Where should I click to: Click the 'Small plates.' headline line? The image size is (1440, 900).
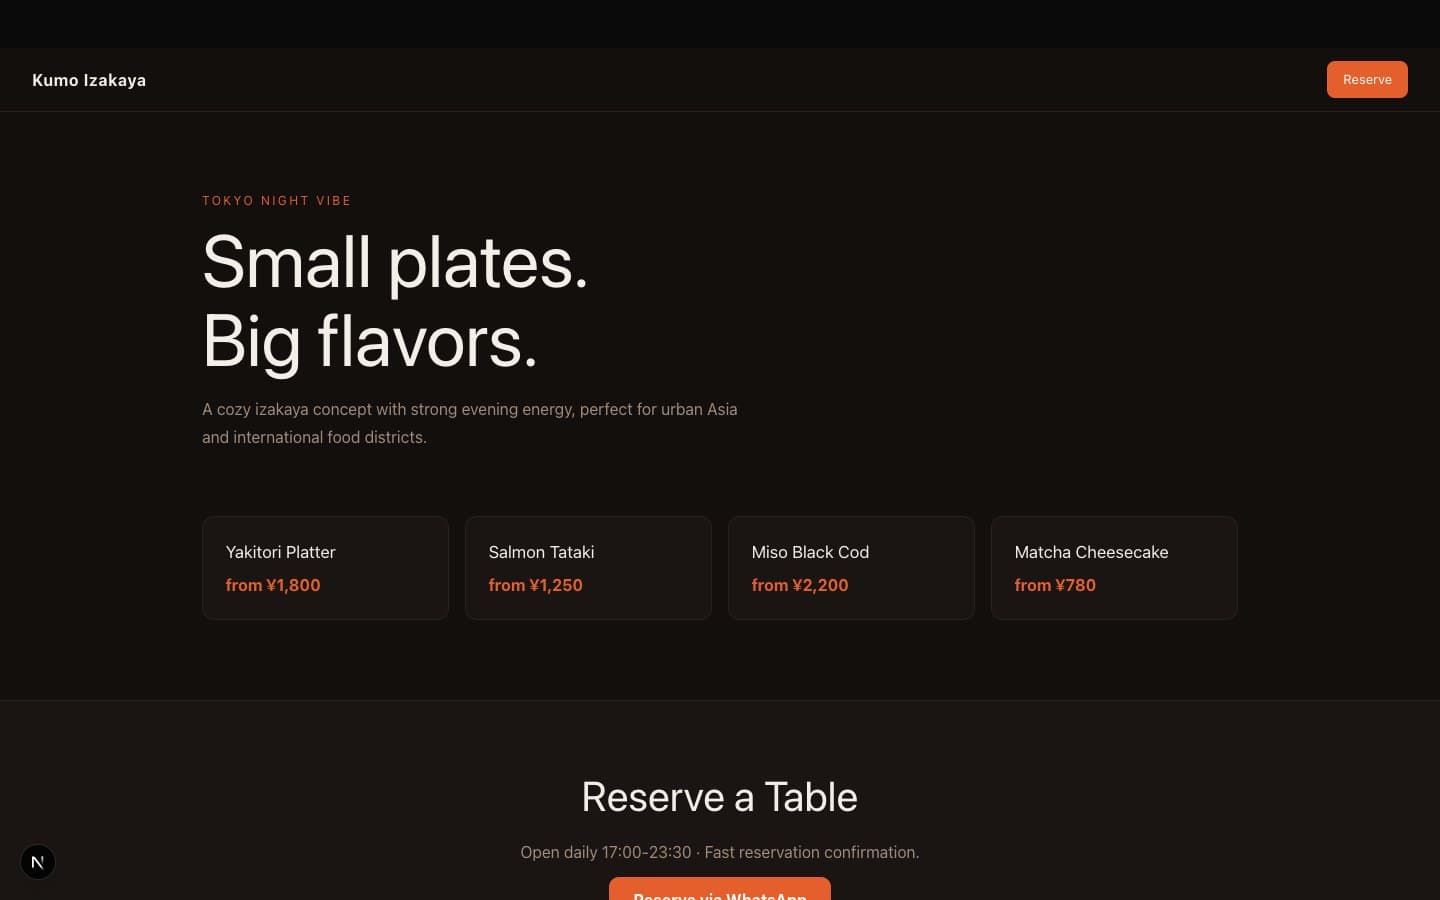(395, 263)
